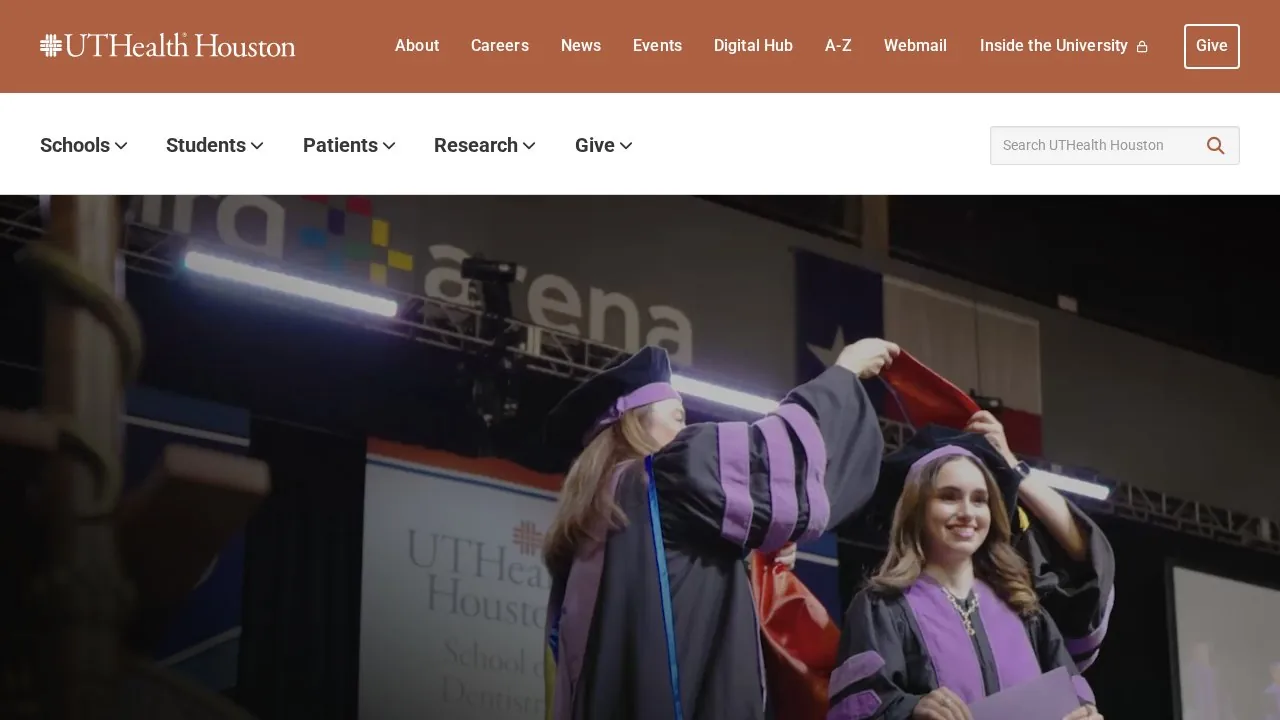Click the UTHealth Houston logo
Viewport: 1280px width, 720px height.
tap(168, 46)
